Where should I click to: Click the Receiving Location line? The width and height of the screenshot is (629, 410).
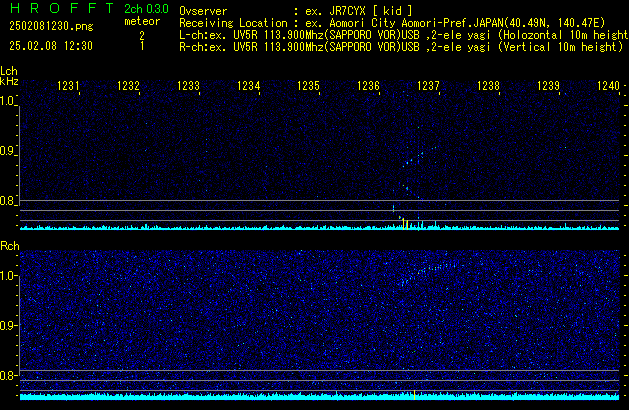(392, 23)
